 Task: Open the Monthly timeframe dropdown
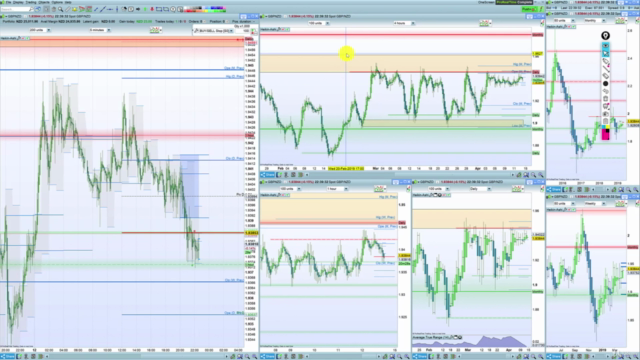click(595, 20)
